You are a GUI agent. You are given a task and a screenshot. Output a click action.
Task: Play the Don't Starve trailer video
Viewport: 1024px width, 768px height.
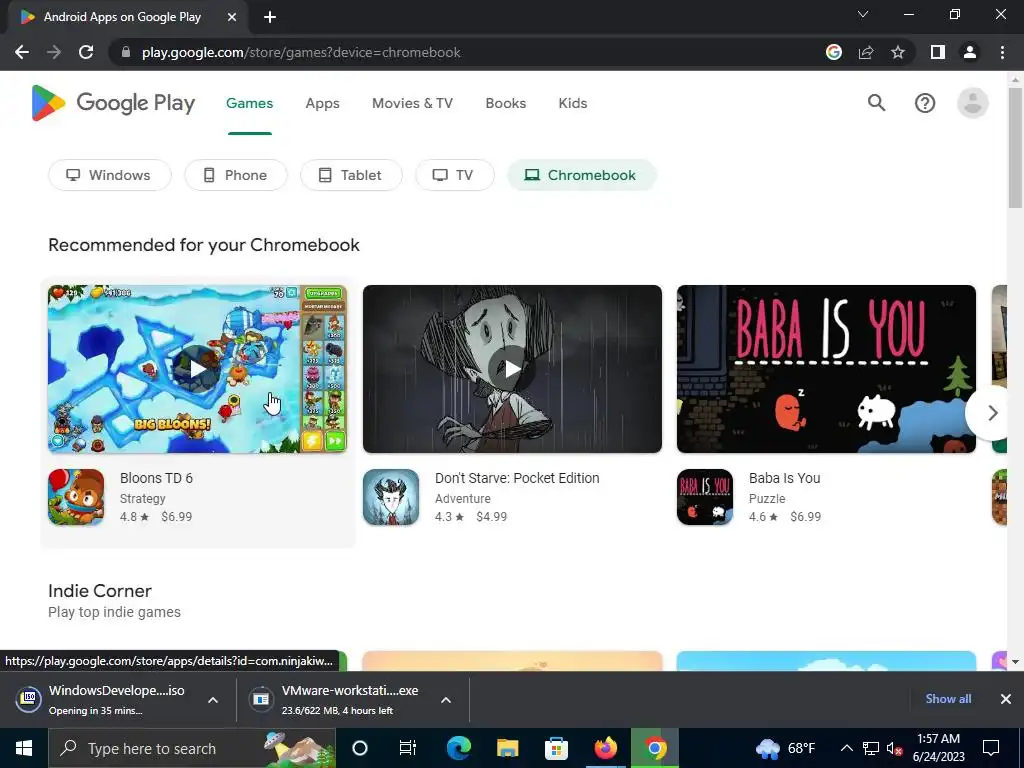pyautogui.click(x=512, y=369)
